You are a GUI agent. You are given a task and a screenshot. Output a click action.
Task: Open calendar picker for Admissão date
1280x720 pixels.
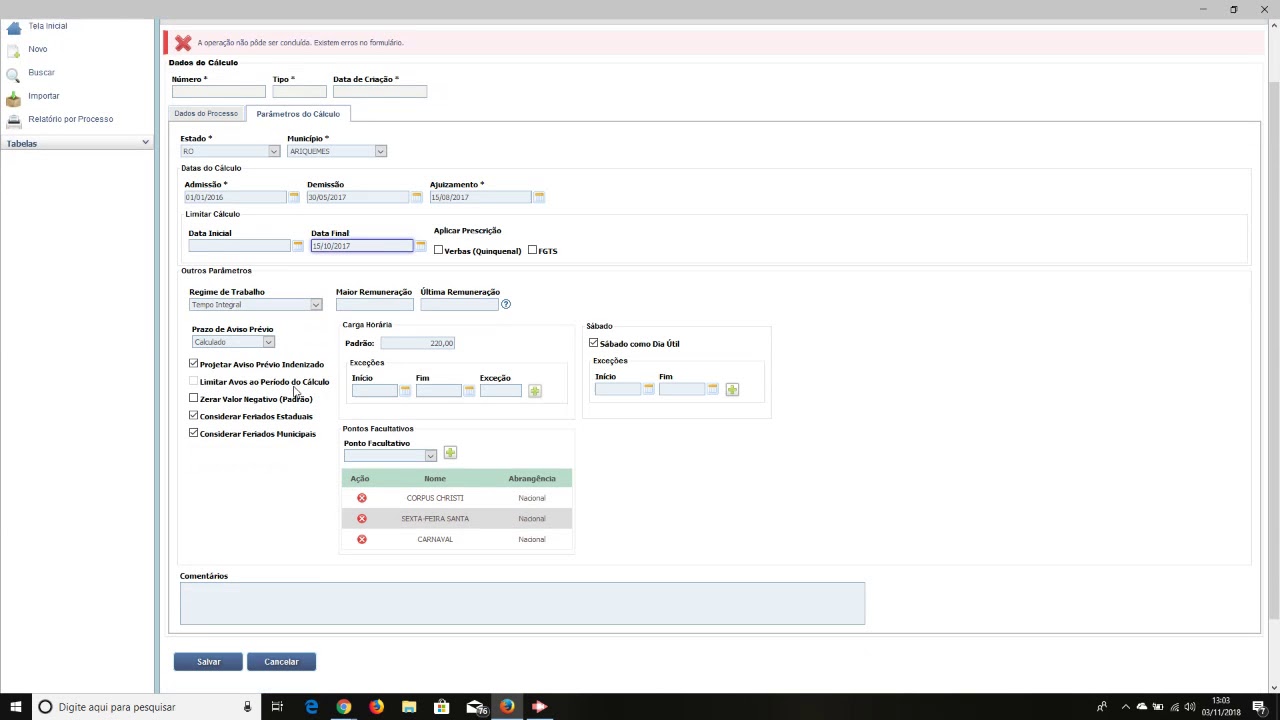293,197
